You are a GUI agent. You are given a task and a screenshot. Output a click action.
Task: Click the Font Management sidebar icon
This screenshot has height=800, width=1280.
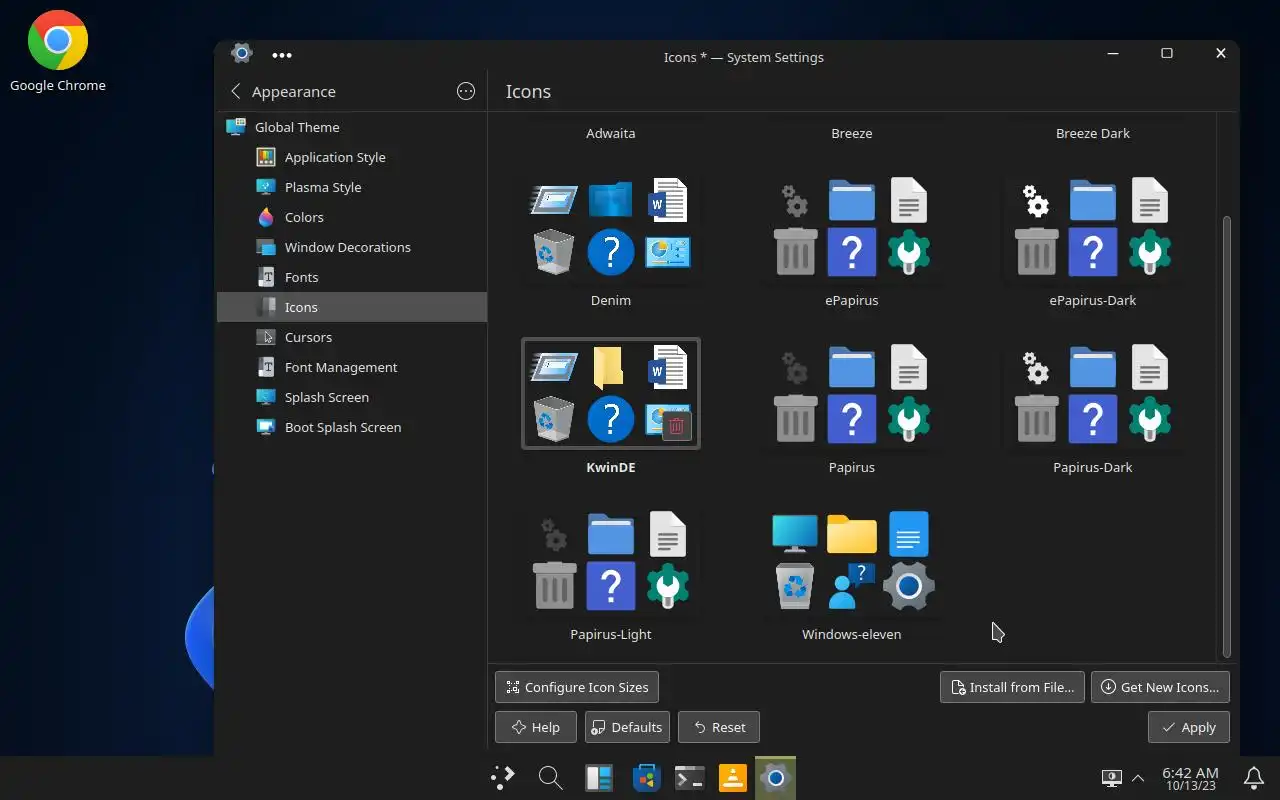(265, 367)
